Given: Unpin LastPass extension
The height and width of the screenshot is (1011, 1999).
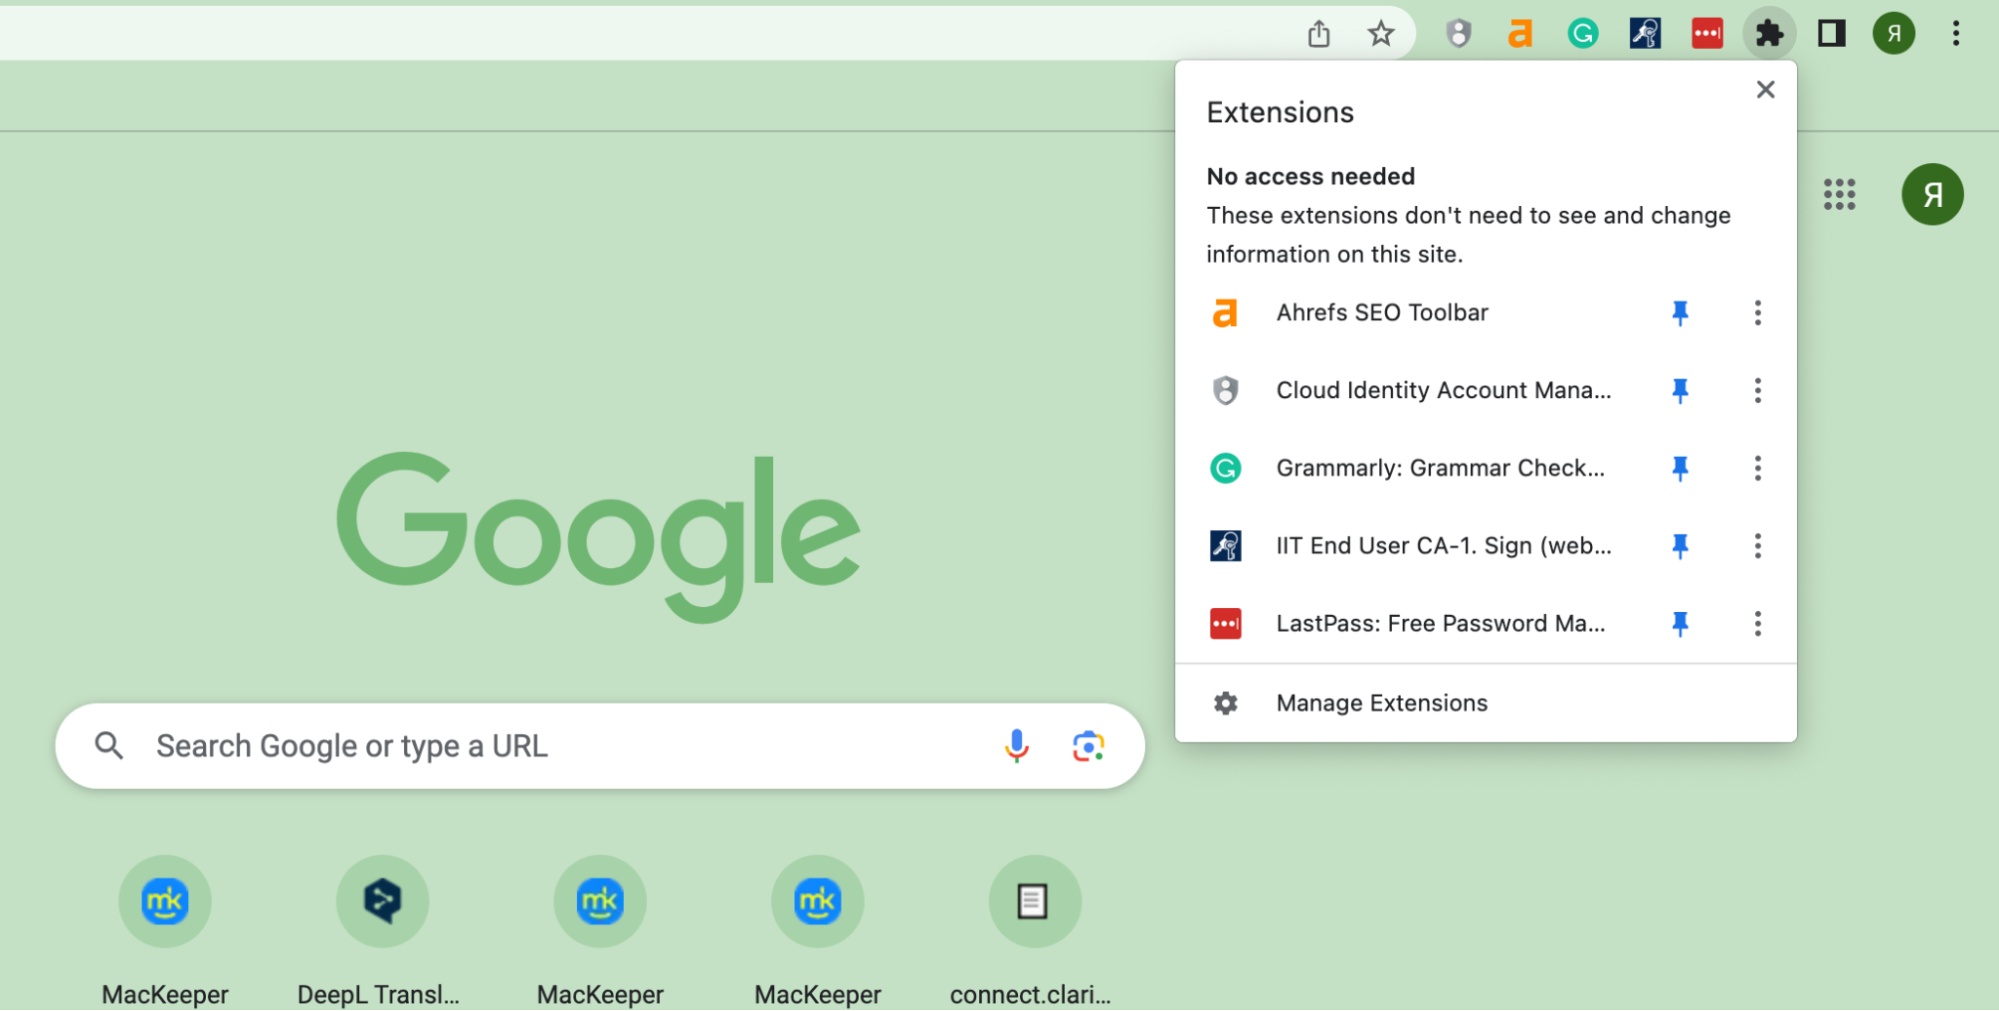Looking at the screenshot, I should pos(1680,624).
